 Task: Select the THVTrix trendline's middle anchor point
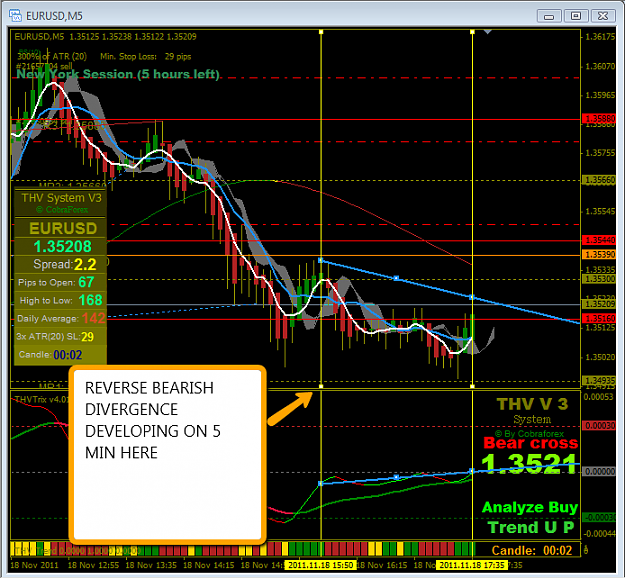[x=396, y=477]
